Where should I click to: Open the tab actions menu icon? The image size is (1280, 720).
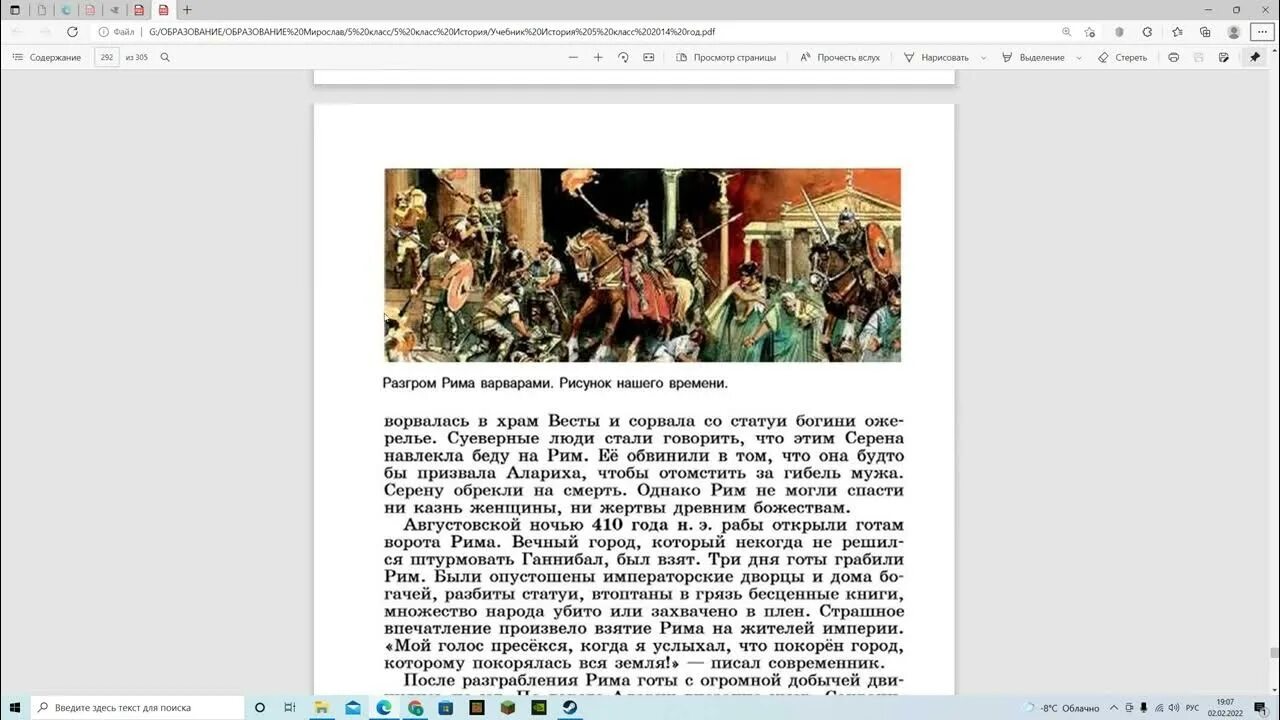[x=14, y=10]
